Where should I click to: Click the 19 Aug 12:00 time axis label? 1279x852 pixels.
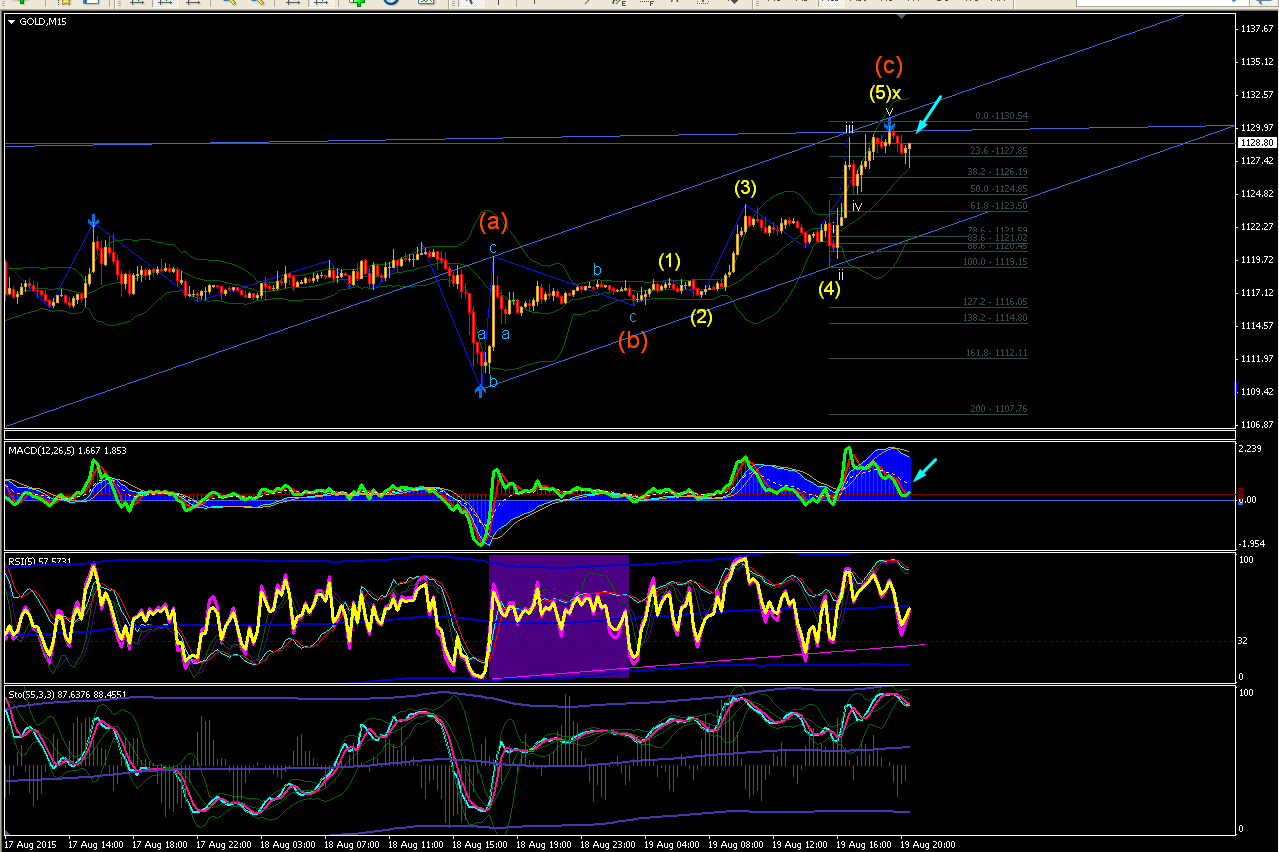tap(800, 845)
